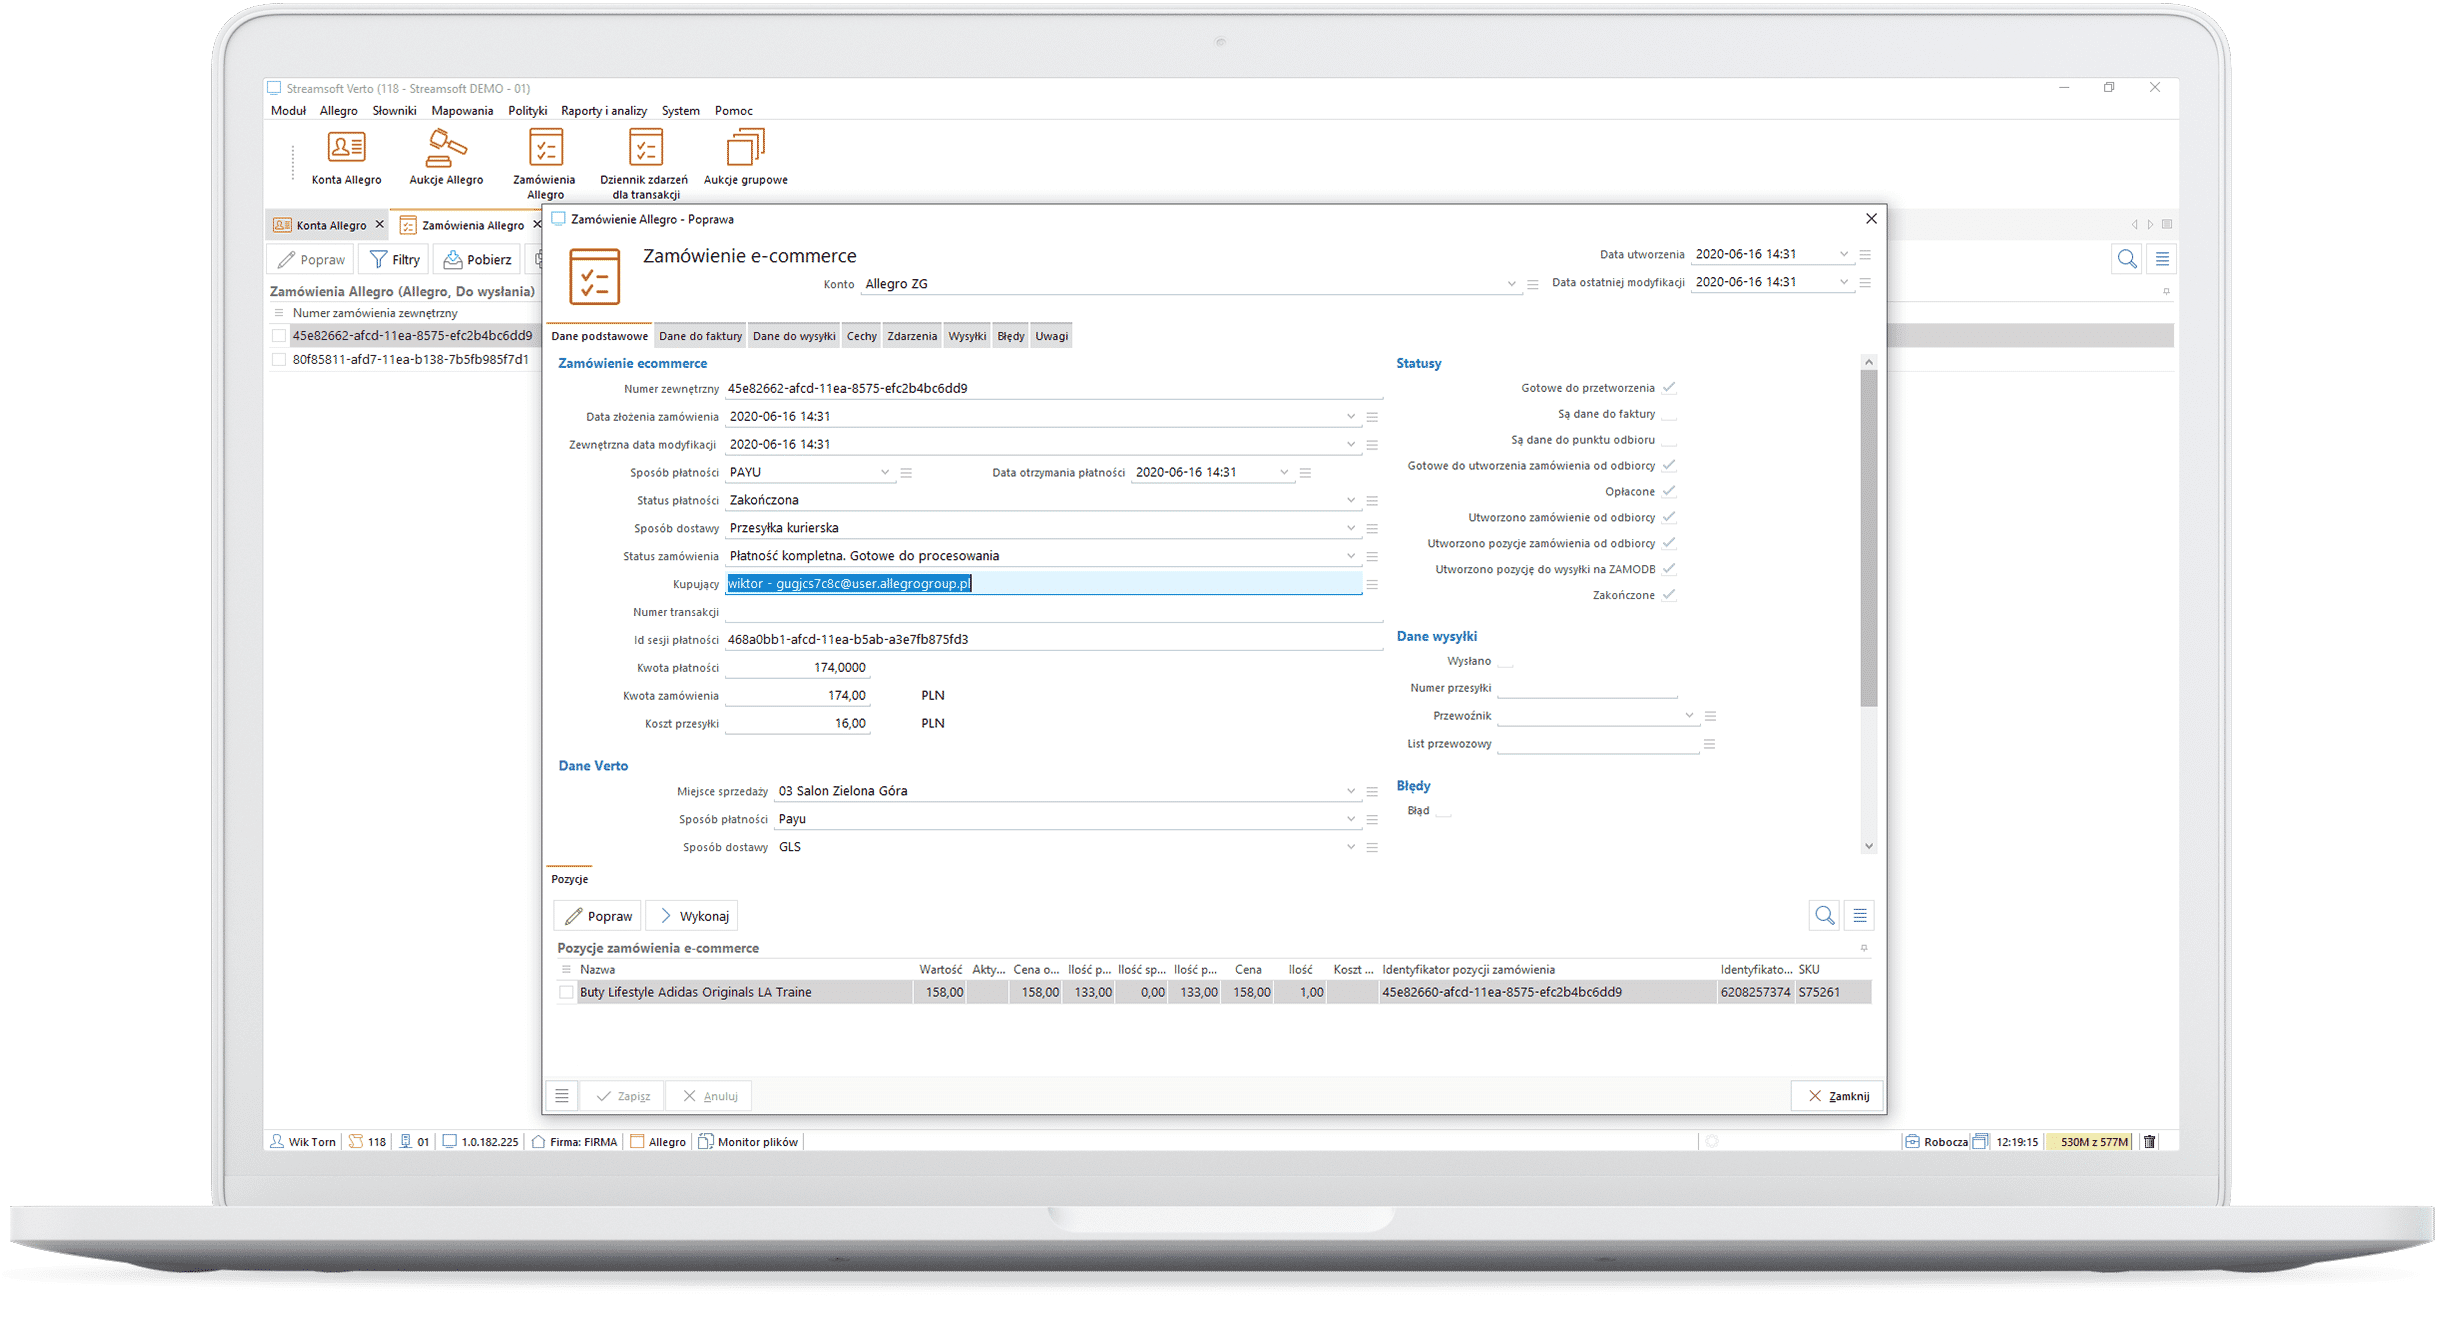Image resolution: width=2450 pixels, height=1333 pixels.
Task: Click Zamknij button in dialog
Action: pyautogui.click(x=1838, y=1096)
